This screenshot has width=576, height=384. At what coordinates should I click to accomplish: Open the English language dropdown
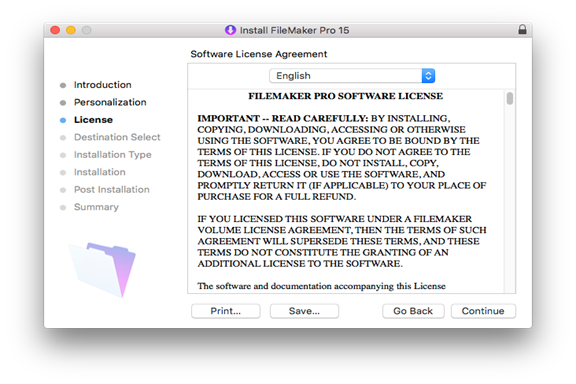tap(352, 76)
